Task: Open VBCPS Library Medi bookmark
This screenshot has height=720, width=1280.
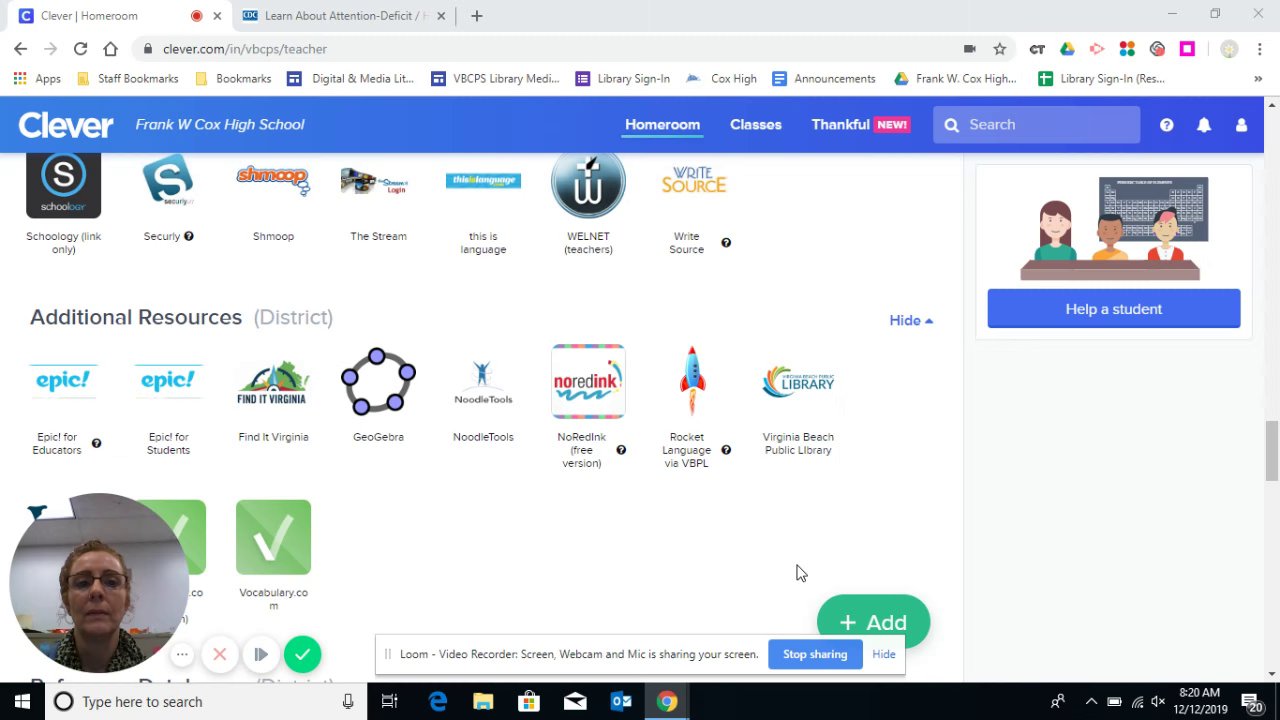Action: coord(496,79)
